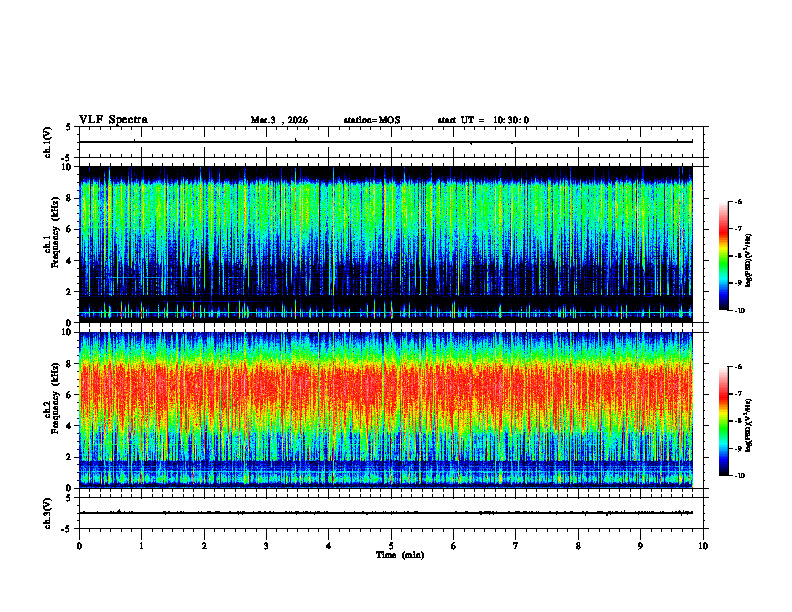Click the "-7" value on ch.2 color bar
Image resolution: width=792 pixels, height=612 pixels.
[x=738, y=394]
